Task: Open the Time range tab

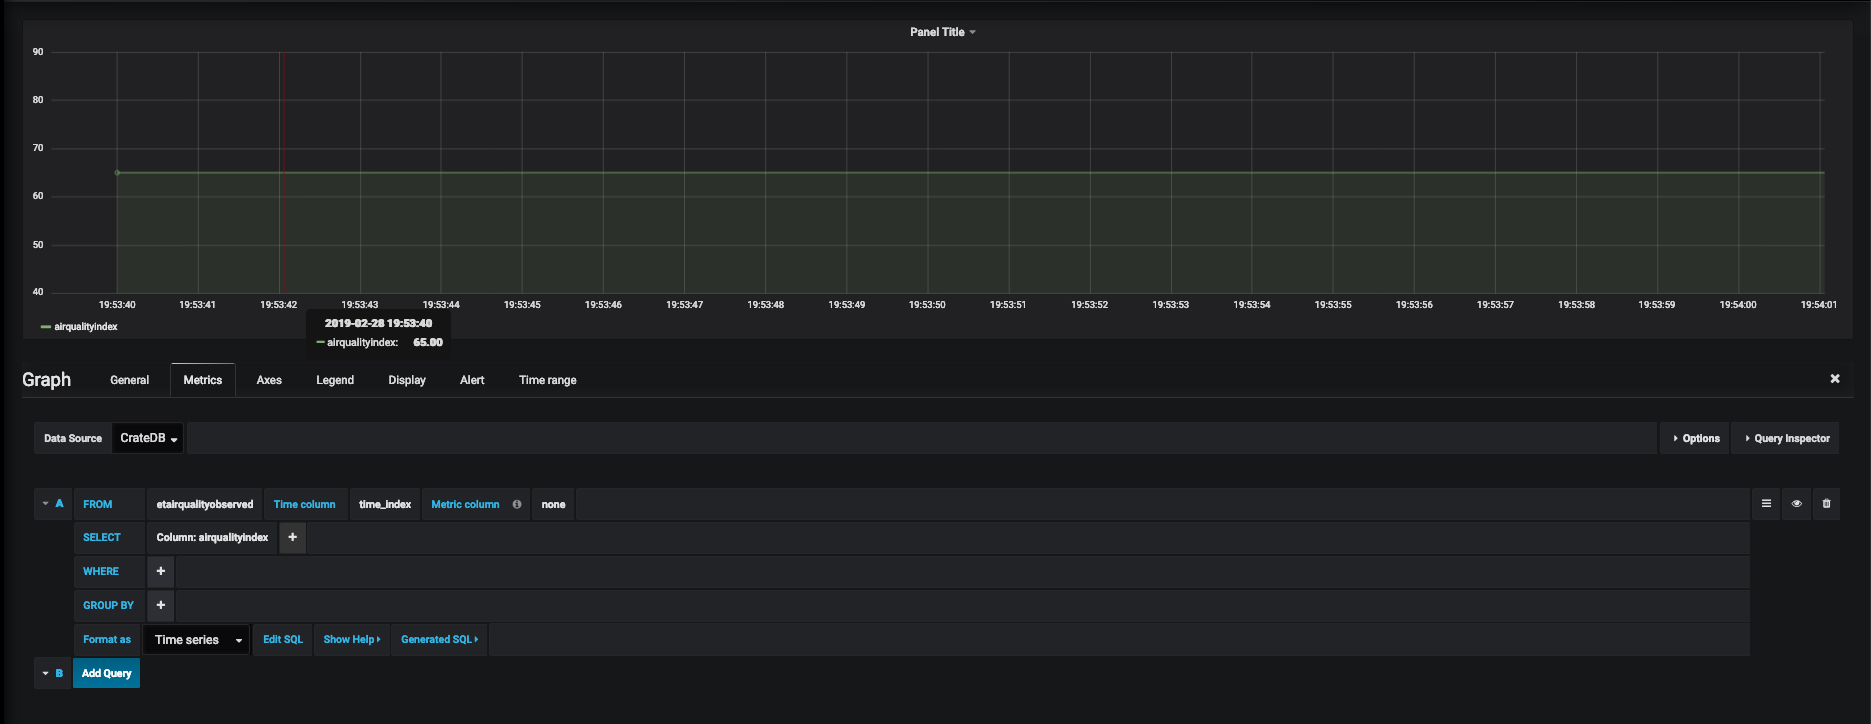Action: pyautogui.click(x=547, y=380)
